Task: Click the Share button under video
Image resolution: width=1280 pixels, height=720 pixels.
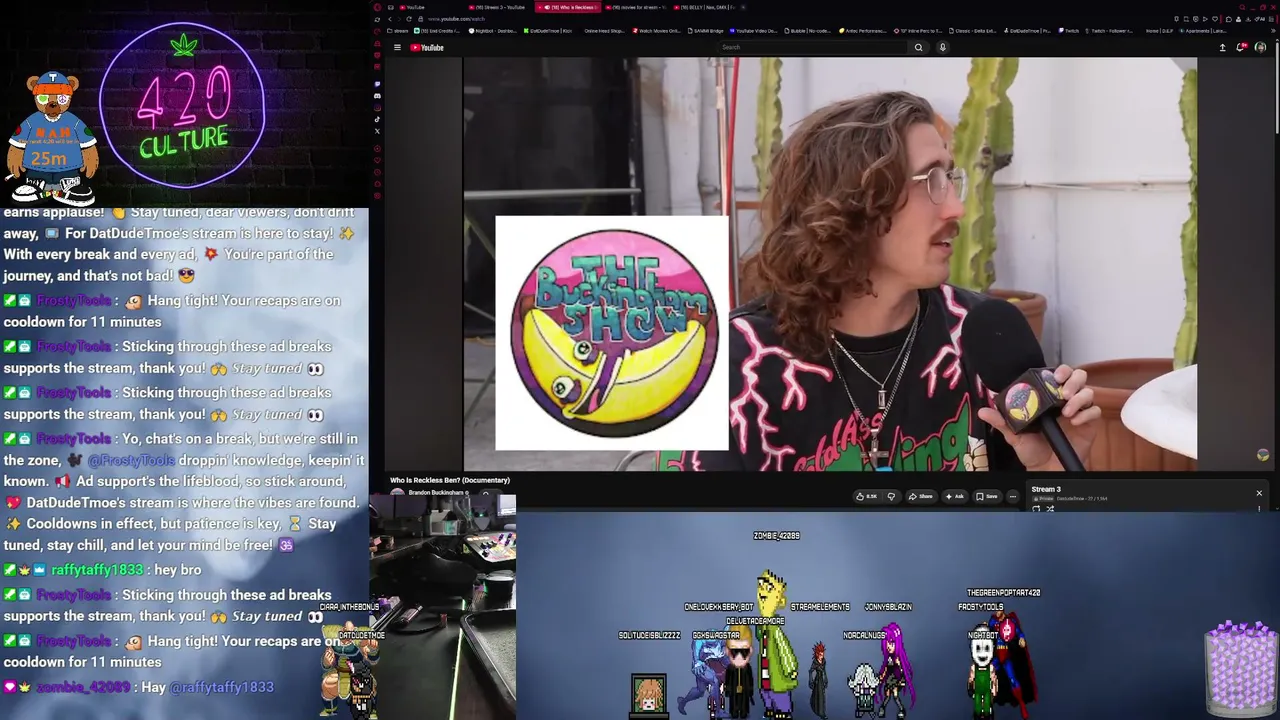Action: point(920,496)
